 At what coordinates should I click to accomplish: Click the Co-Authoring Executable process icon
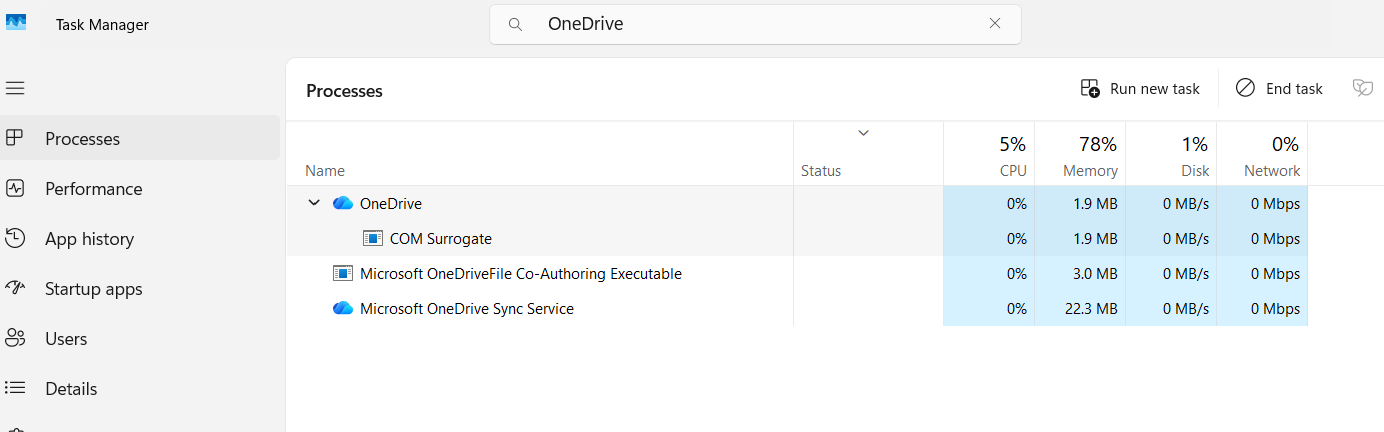[343, 274]
